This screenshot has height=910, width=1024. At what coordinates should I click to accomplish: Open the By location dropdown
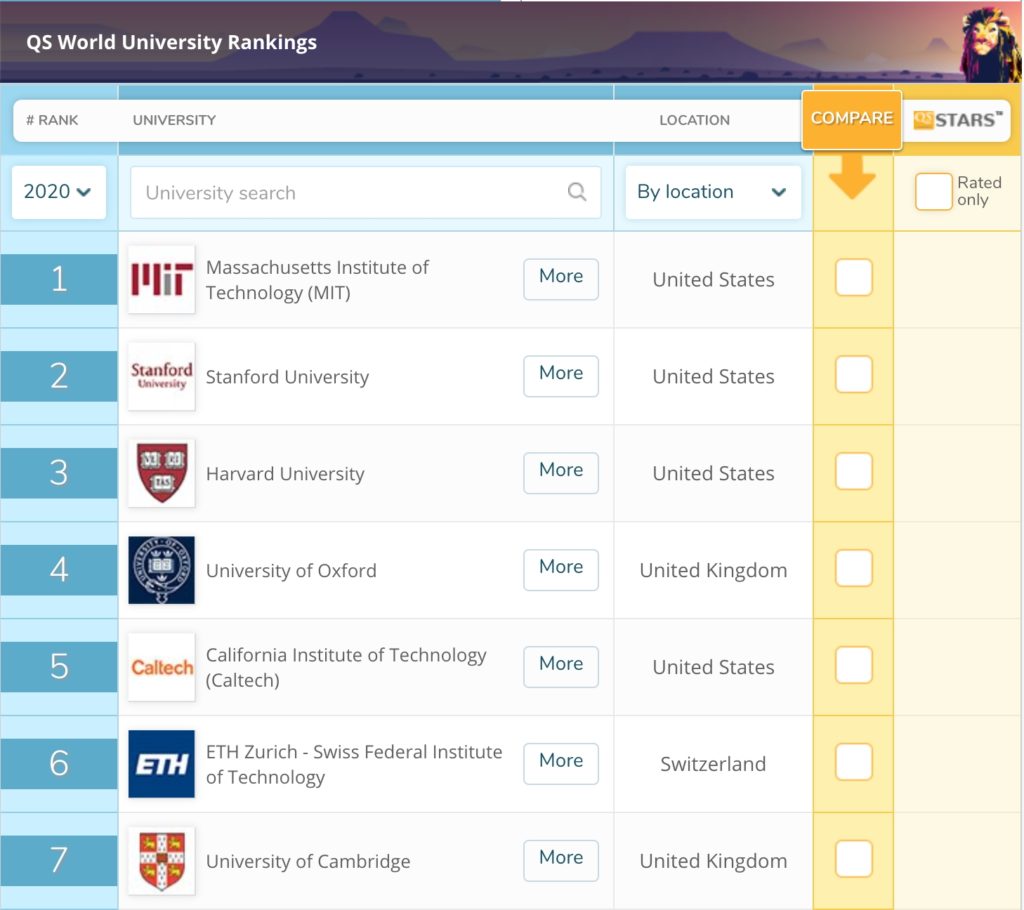click(713, 192)
